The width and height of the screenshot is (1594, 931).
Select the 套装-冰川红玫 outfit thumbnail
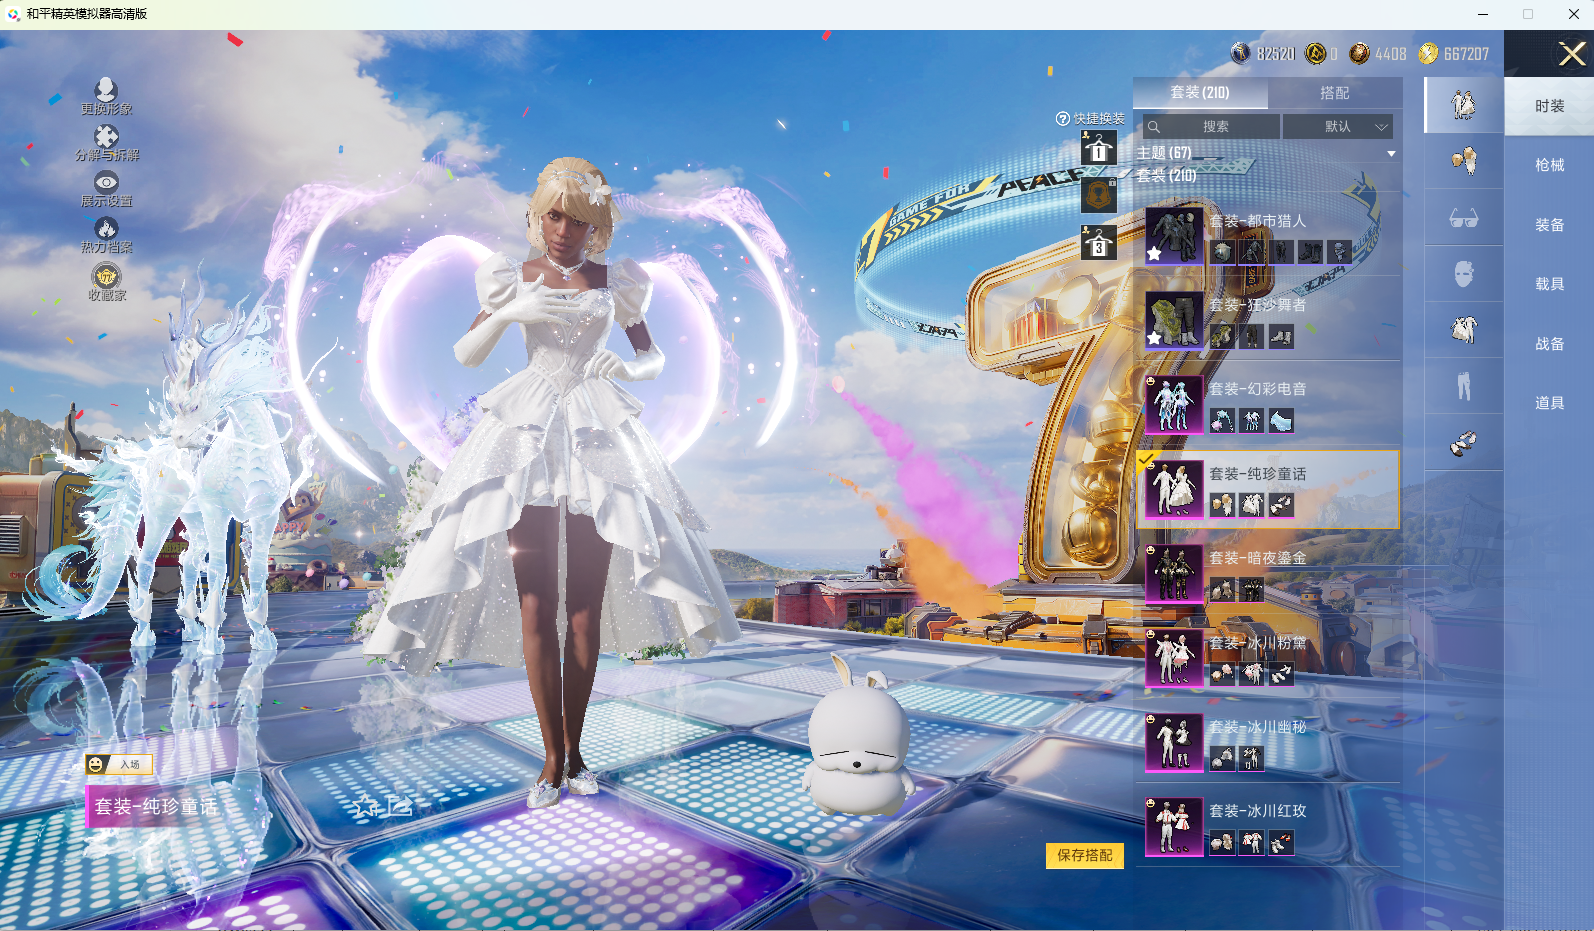coord(1174,826)
